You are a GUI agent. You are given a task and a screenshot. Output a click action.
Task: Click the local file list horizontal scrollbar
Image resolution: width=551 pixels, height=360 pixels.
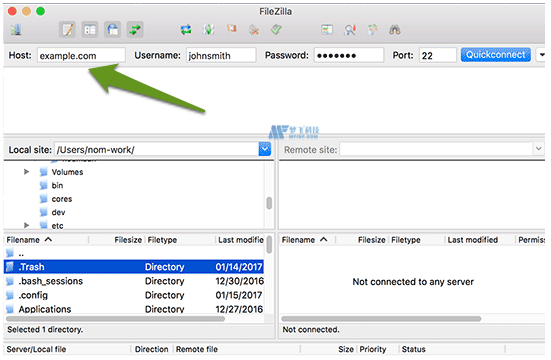(x=116, y=319)
